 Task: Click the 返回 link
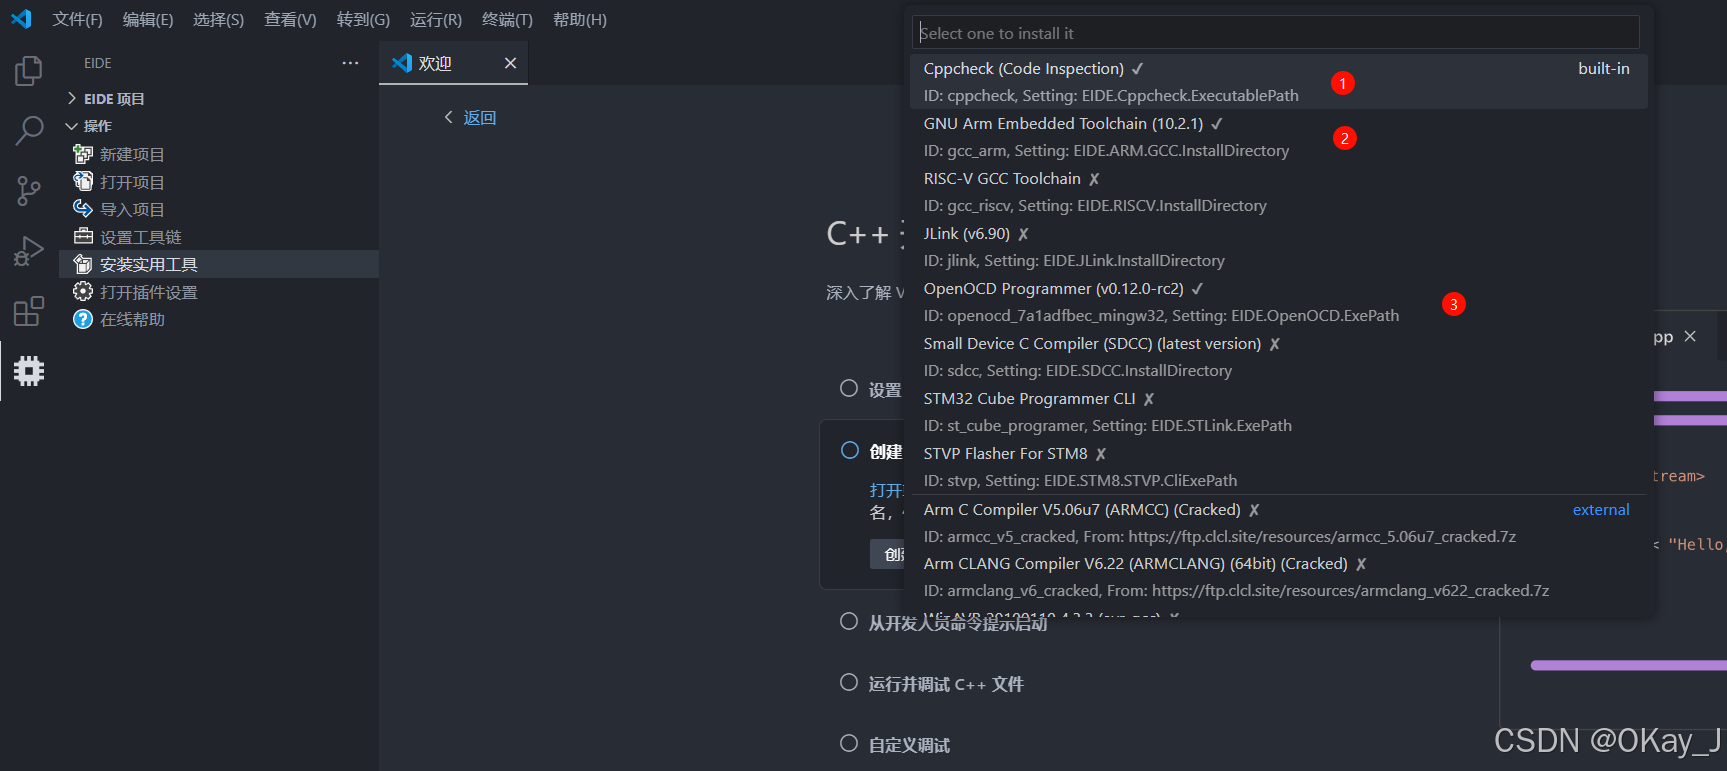click(480, 118)
